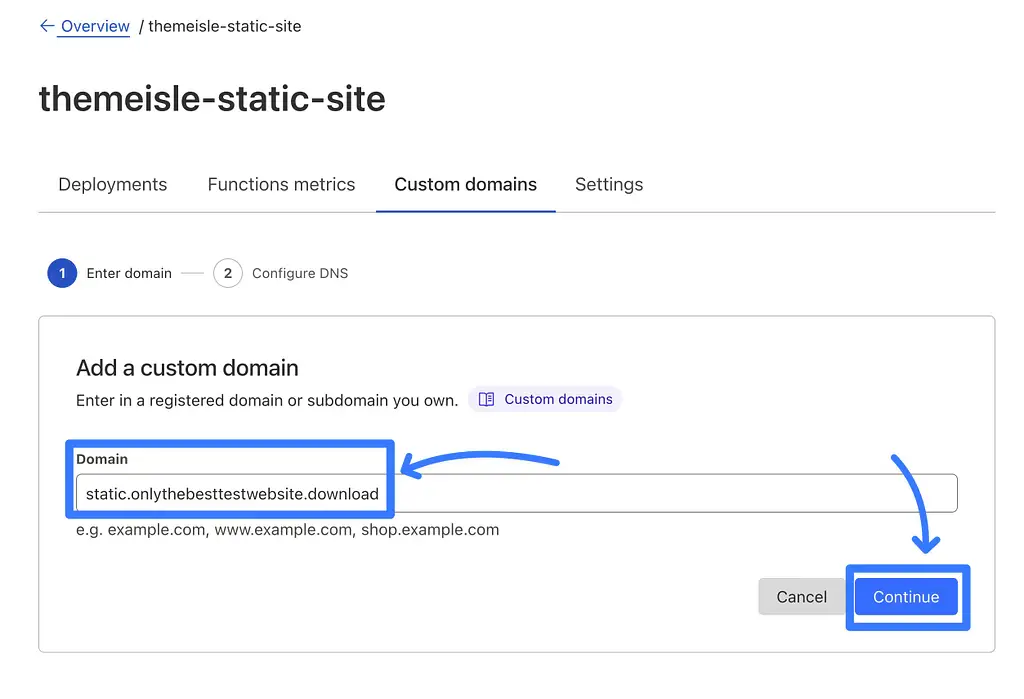The width and height of the screenshot is (1024, 699).
Task: Click the blue numbered step indicator showing 1
Action: click(62, 273)
